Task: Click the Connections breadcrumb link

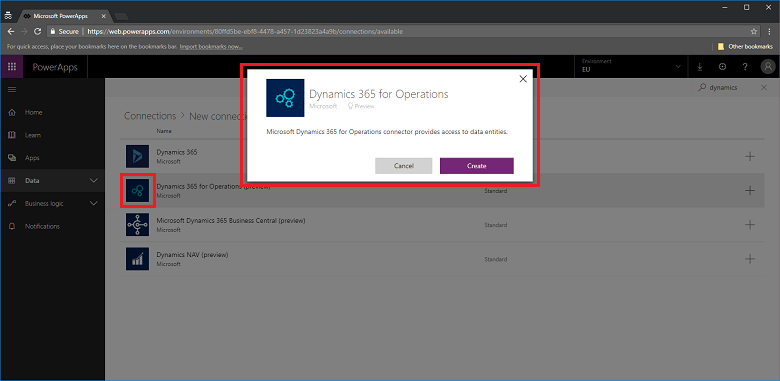Action: point(150,116)
